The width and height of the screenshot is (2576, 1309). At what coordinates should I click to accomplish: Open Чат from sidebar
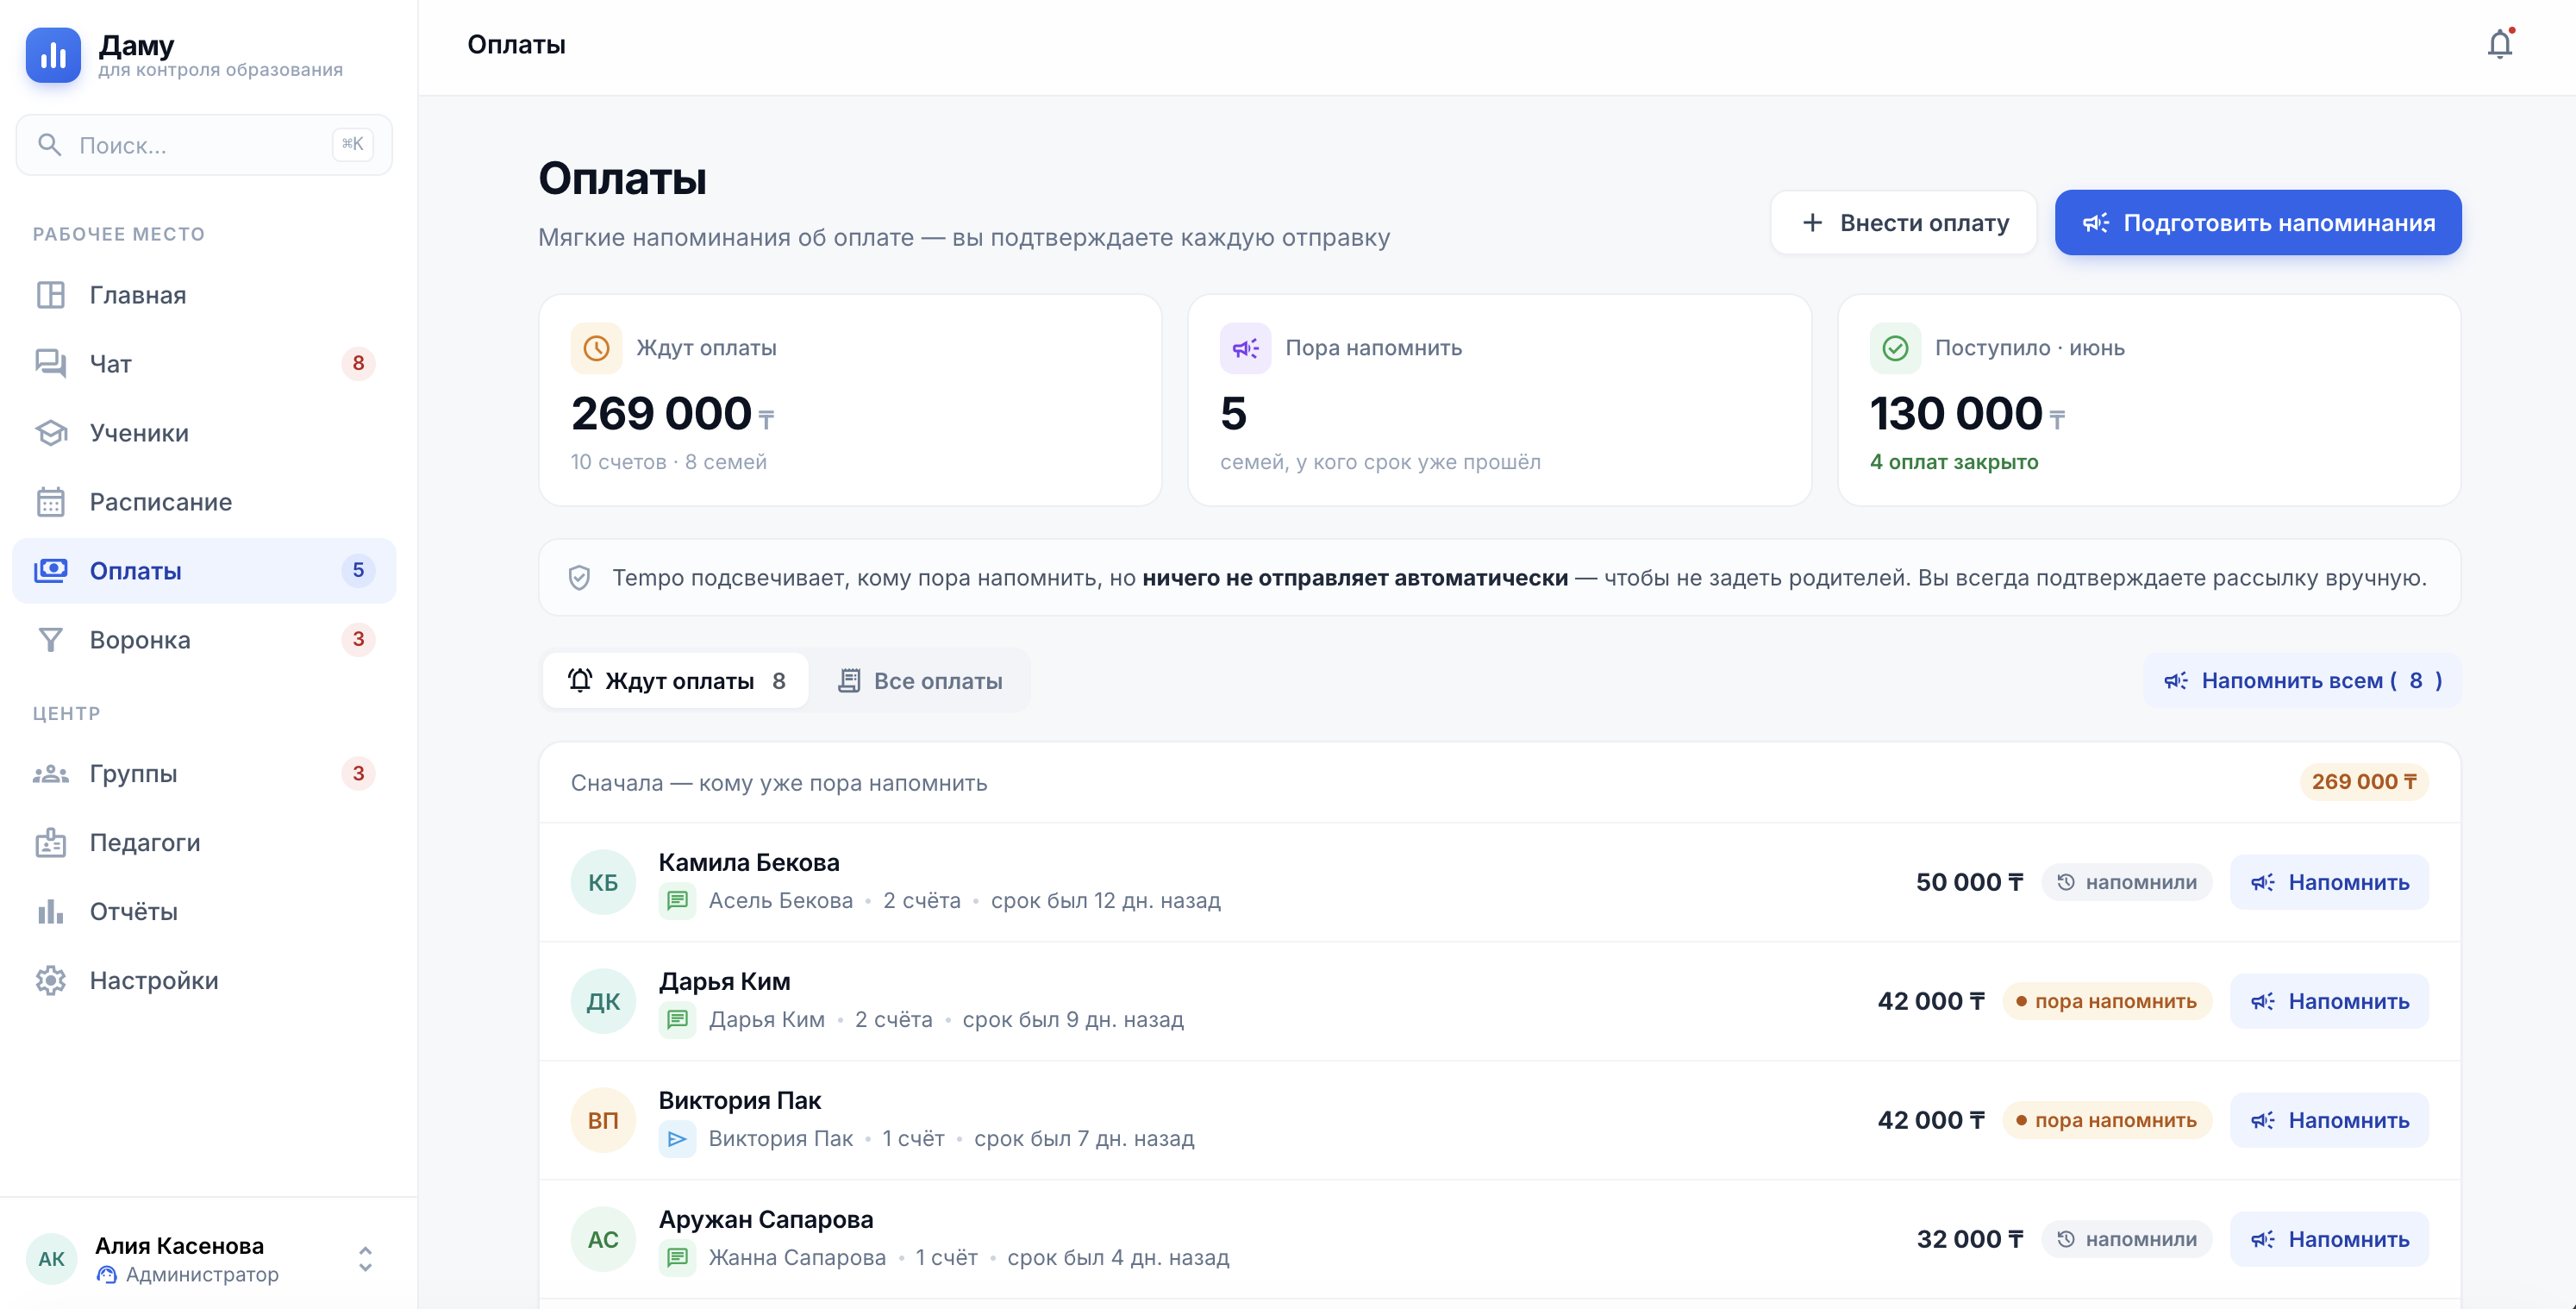point(204,364)
